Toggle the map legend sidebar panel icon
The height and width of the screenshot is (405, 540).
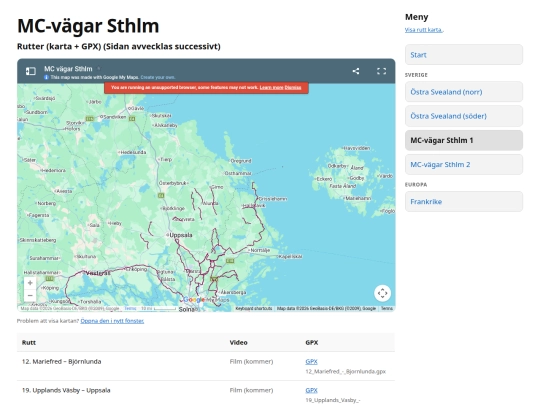[31, 71]
